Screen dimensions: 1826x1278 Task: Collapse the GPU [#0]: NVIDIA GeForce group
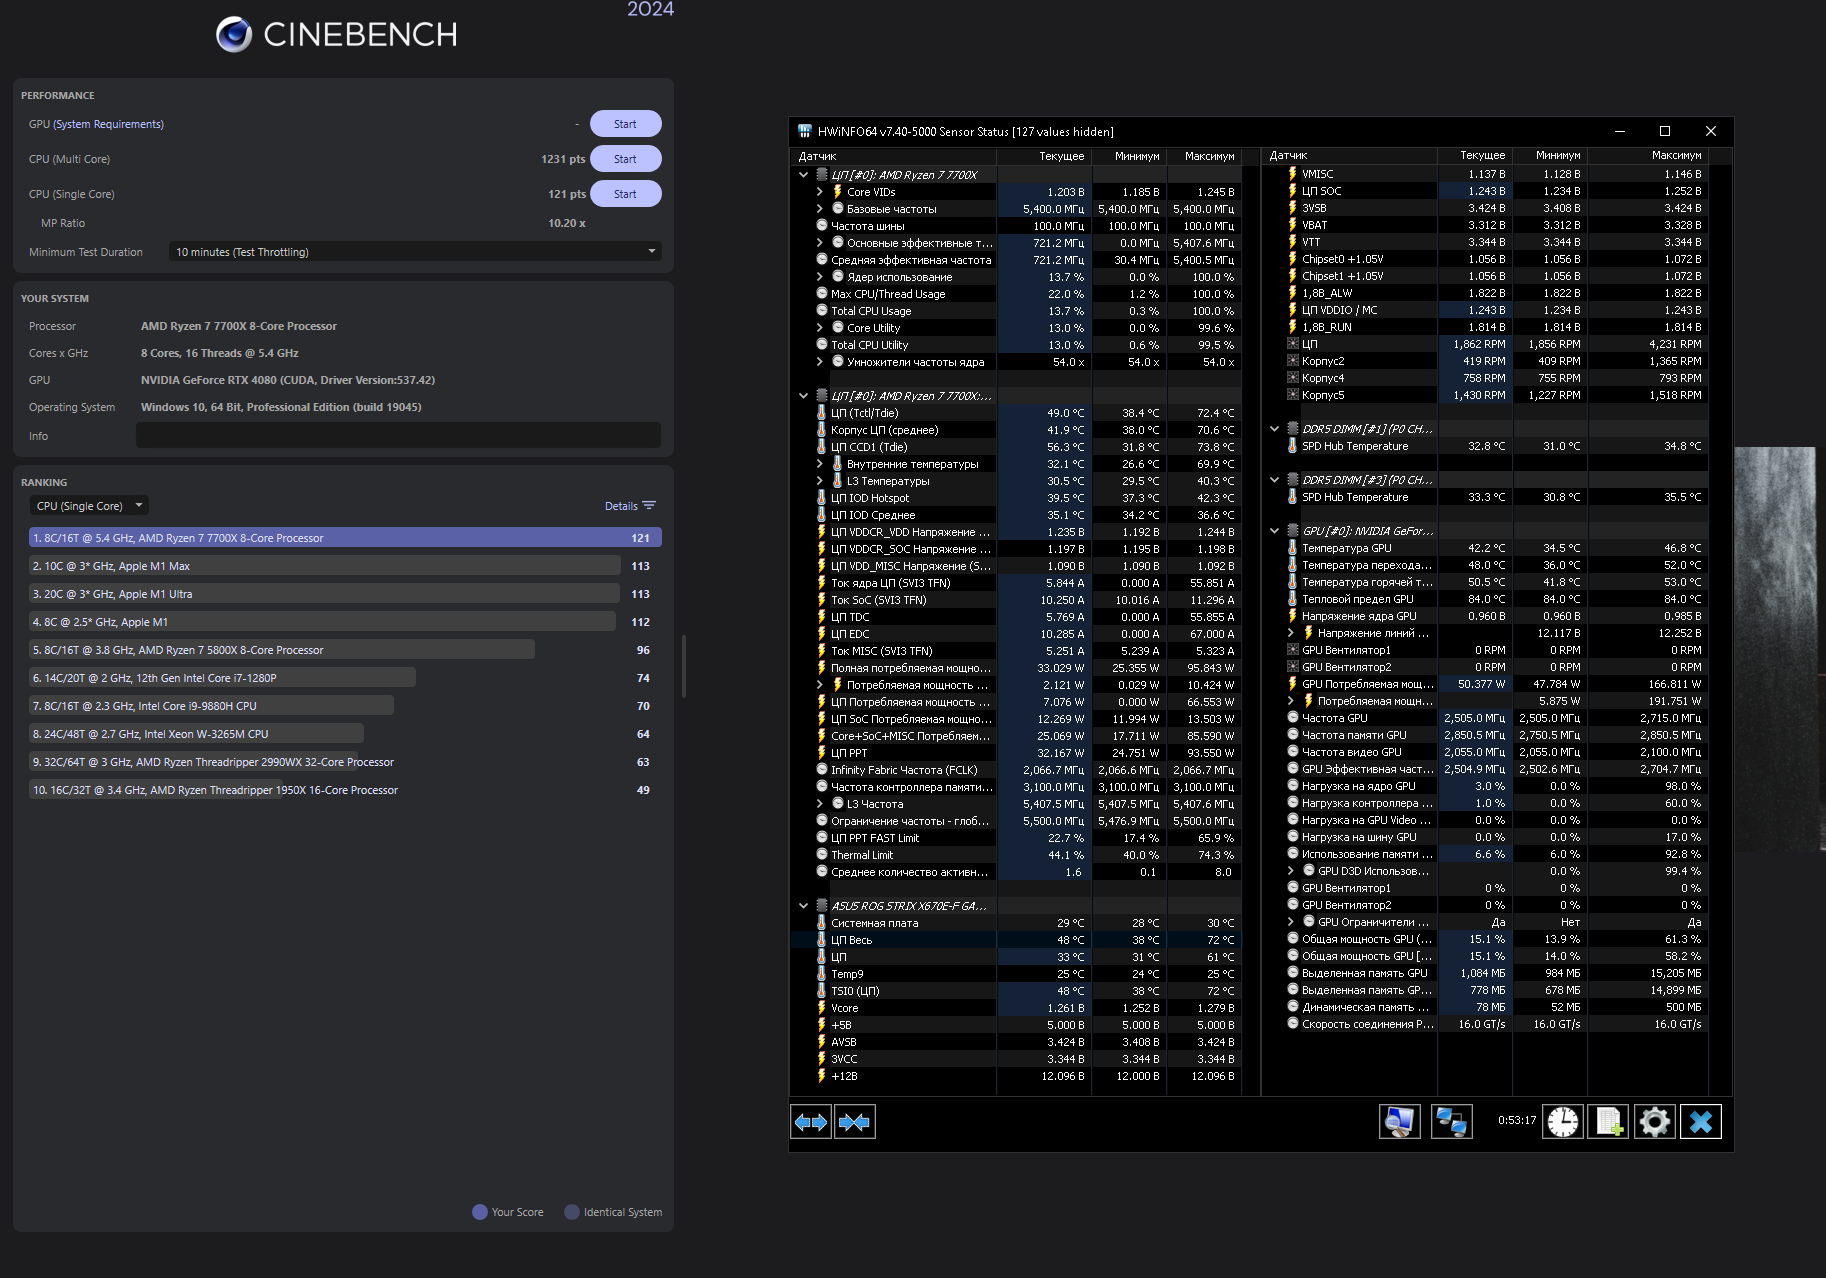1274,531
